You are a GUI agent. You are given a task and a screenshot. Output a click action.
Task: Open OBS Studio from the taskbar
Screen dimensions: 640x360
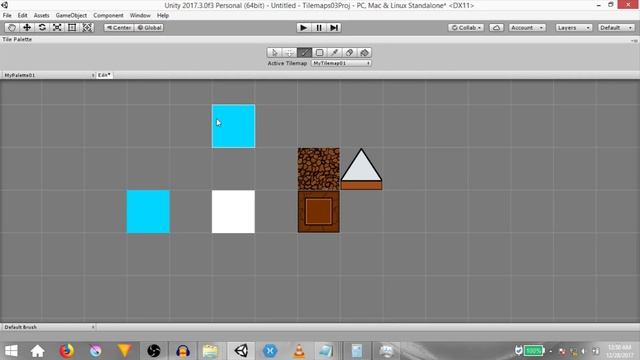(154, 351)
